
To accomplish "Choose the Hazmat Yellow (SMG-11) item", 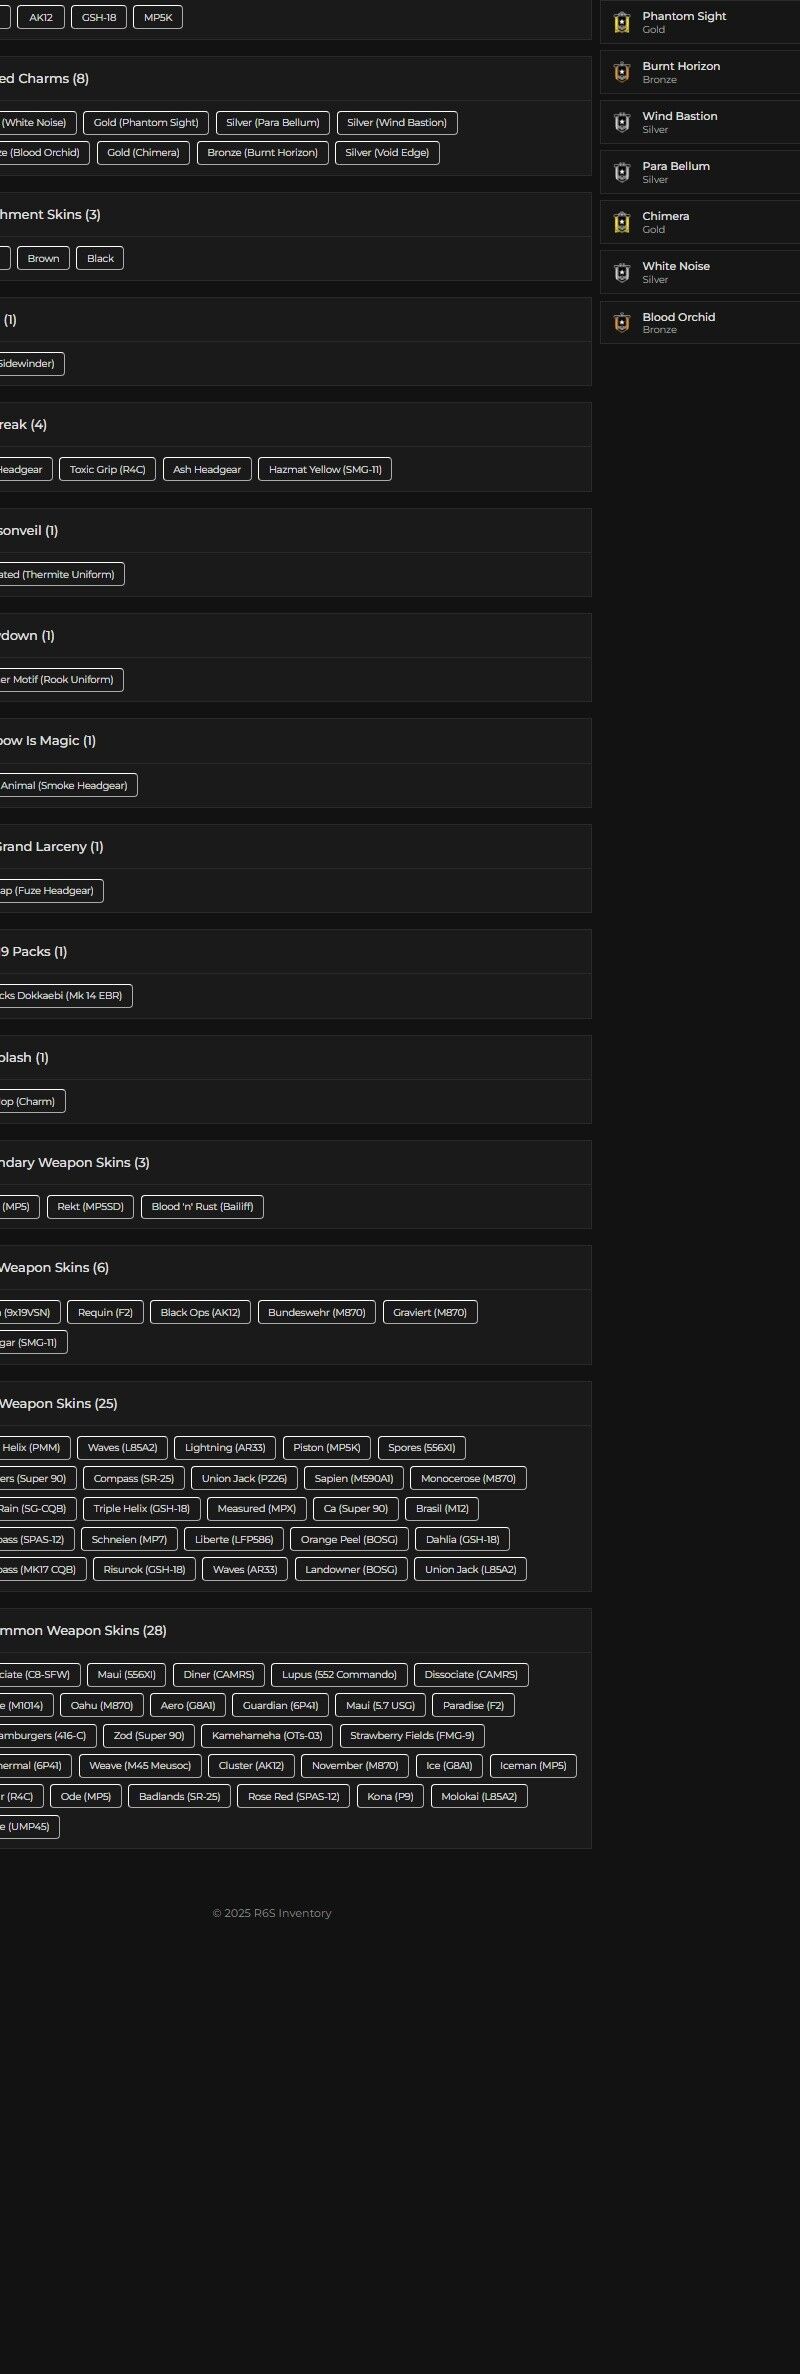I will (325, 470).
